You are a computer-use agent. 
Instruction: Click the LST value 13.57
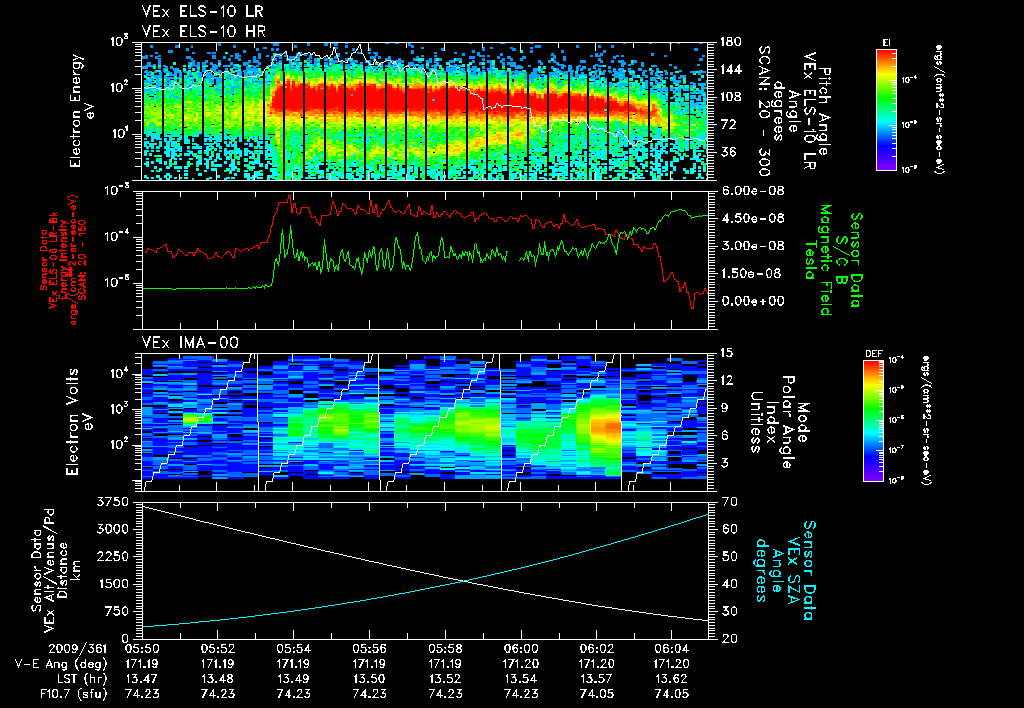596,679
